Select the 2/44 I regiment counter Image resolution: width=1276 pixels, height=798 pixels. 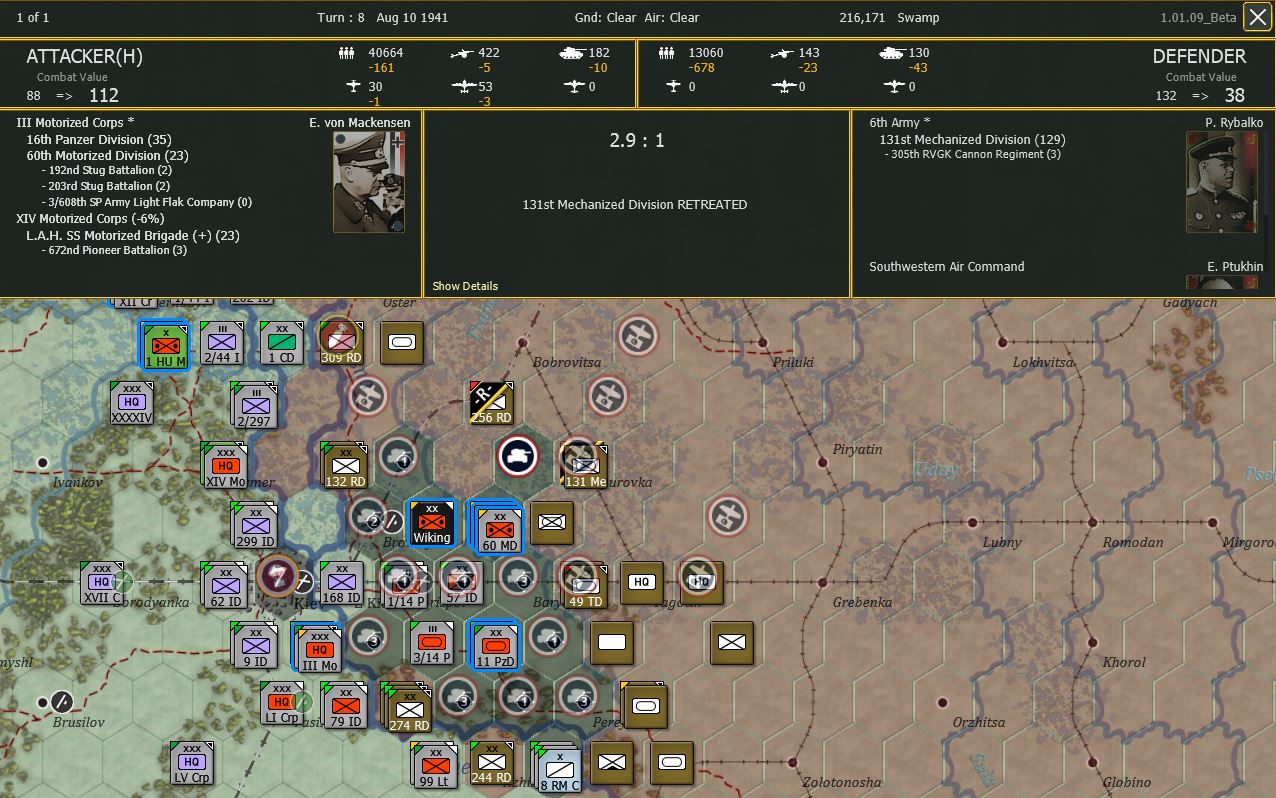tap(223, 344)
